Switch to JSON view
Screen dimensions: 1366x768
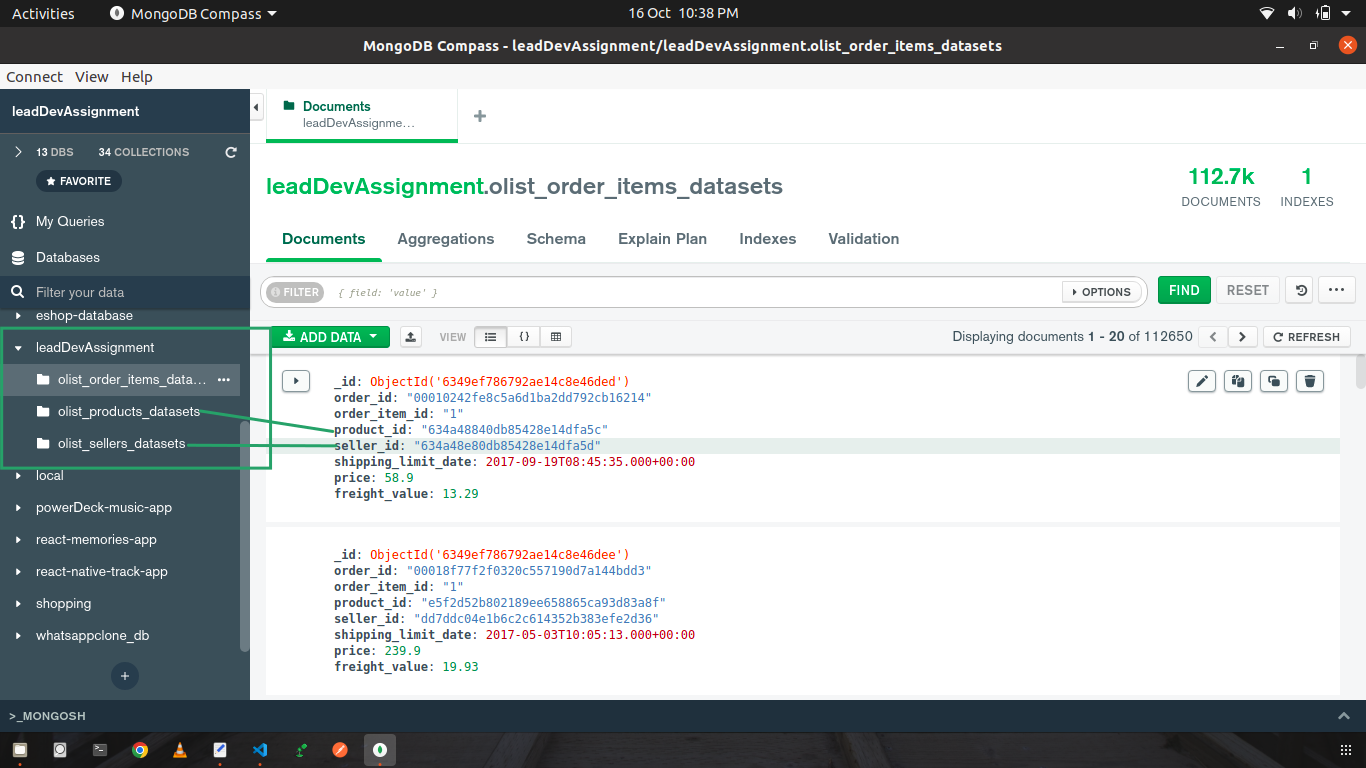point(524,337)
